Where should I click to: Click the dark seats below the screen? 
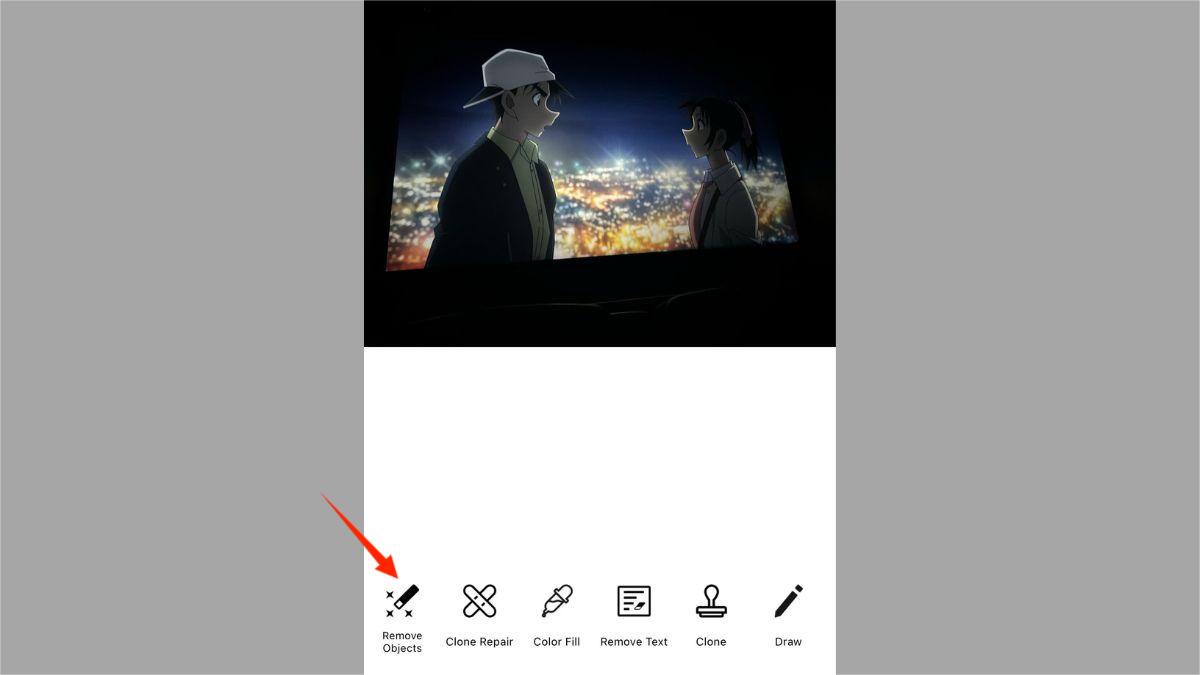pyautogui.click(x=600, y=305)
